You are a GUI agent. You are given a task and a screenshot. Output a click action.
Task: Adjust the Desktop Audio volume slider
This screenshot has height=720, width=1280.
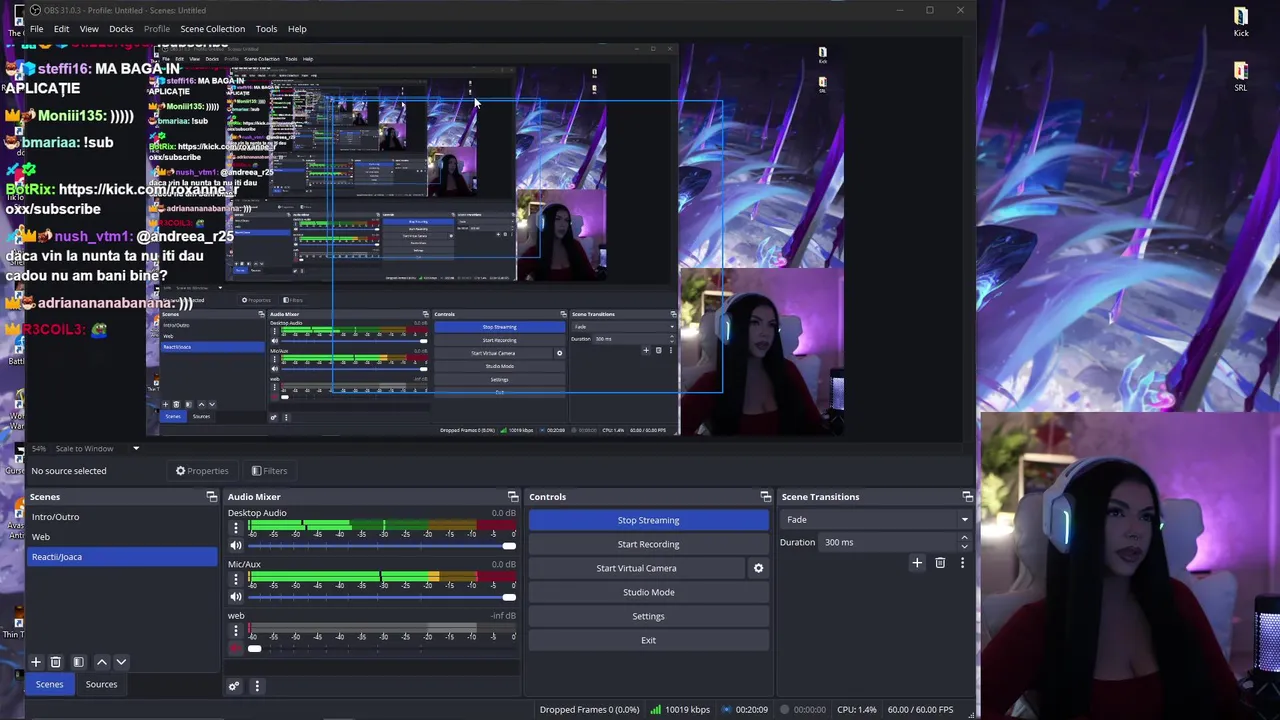click(x=382, y=546)
